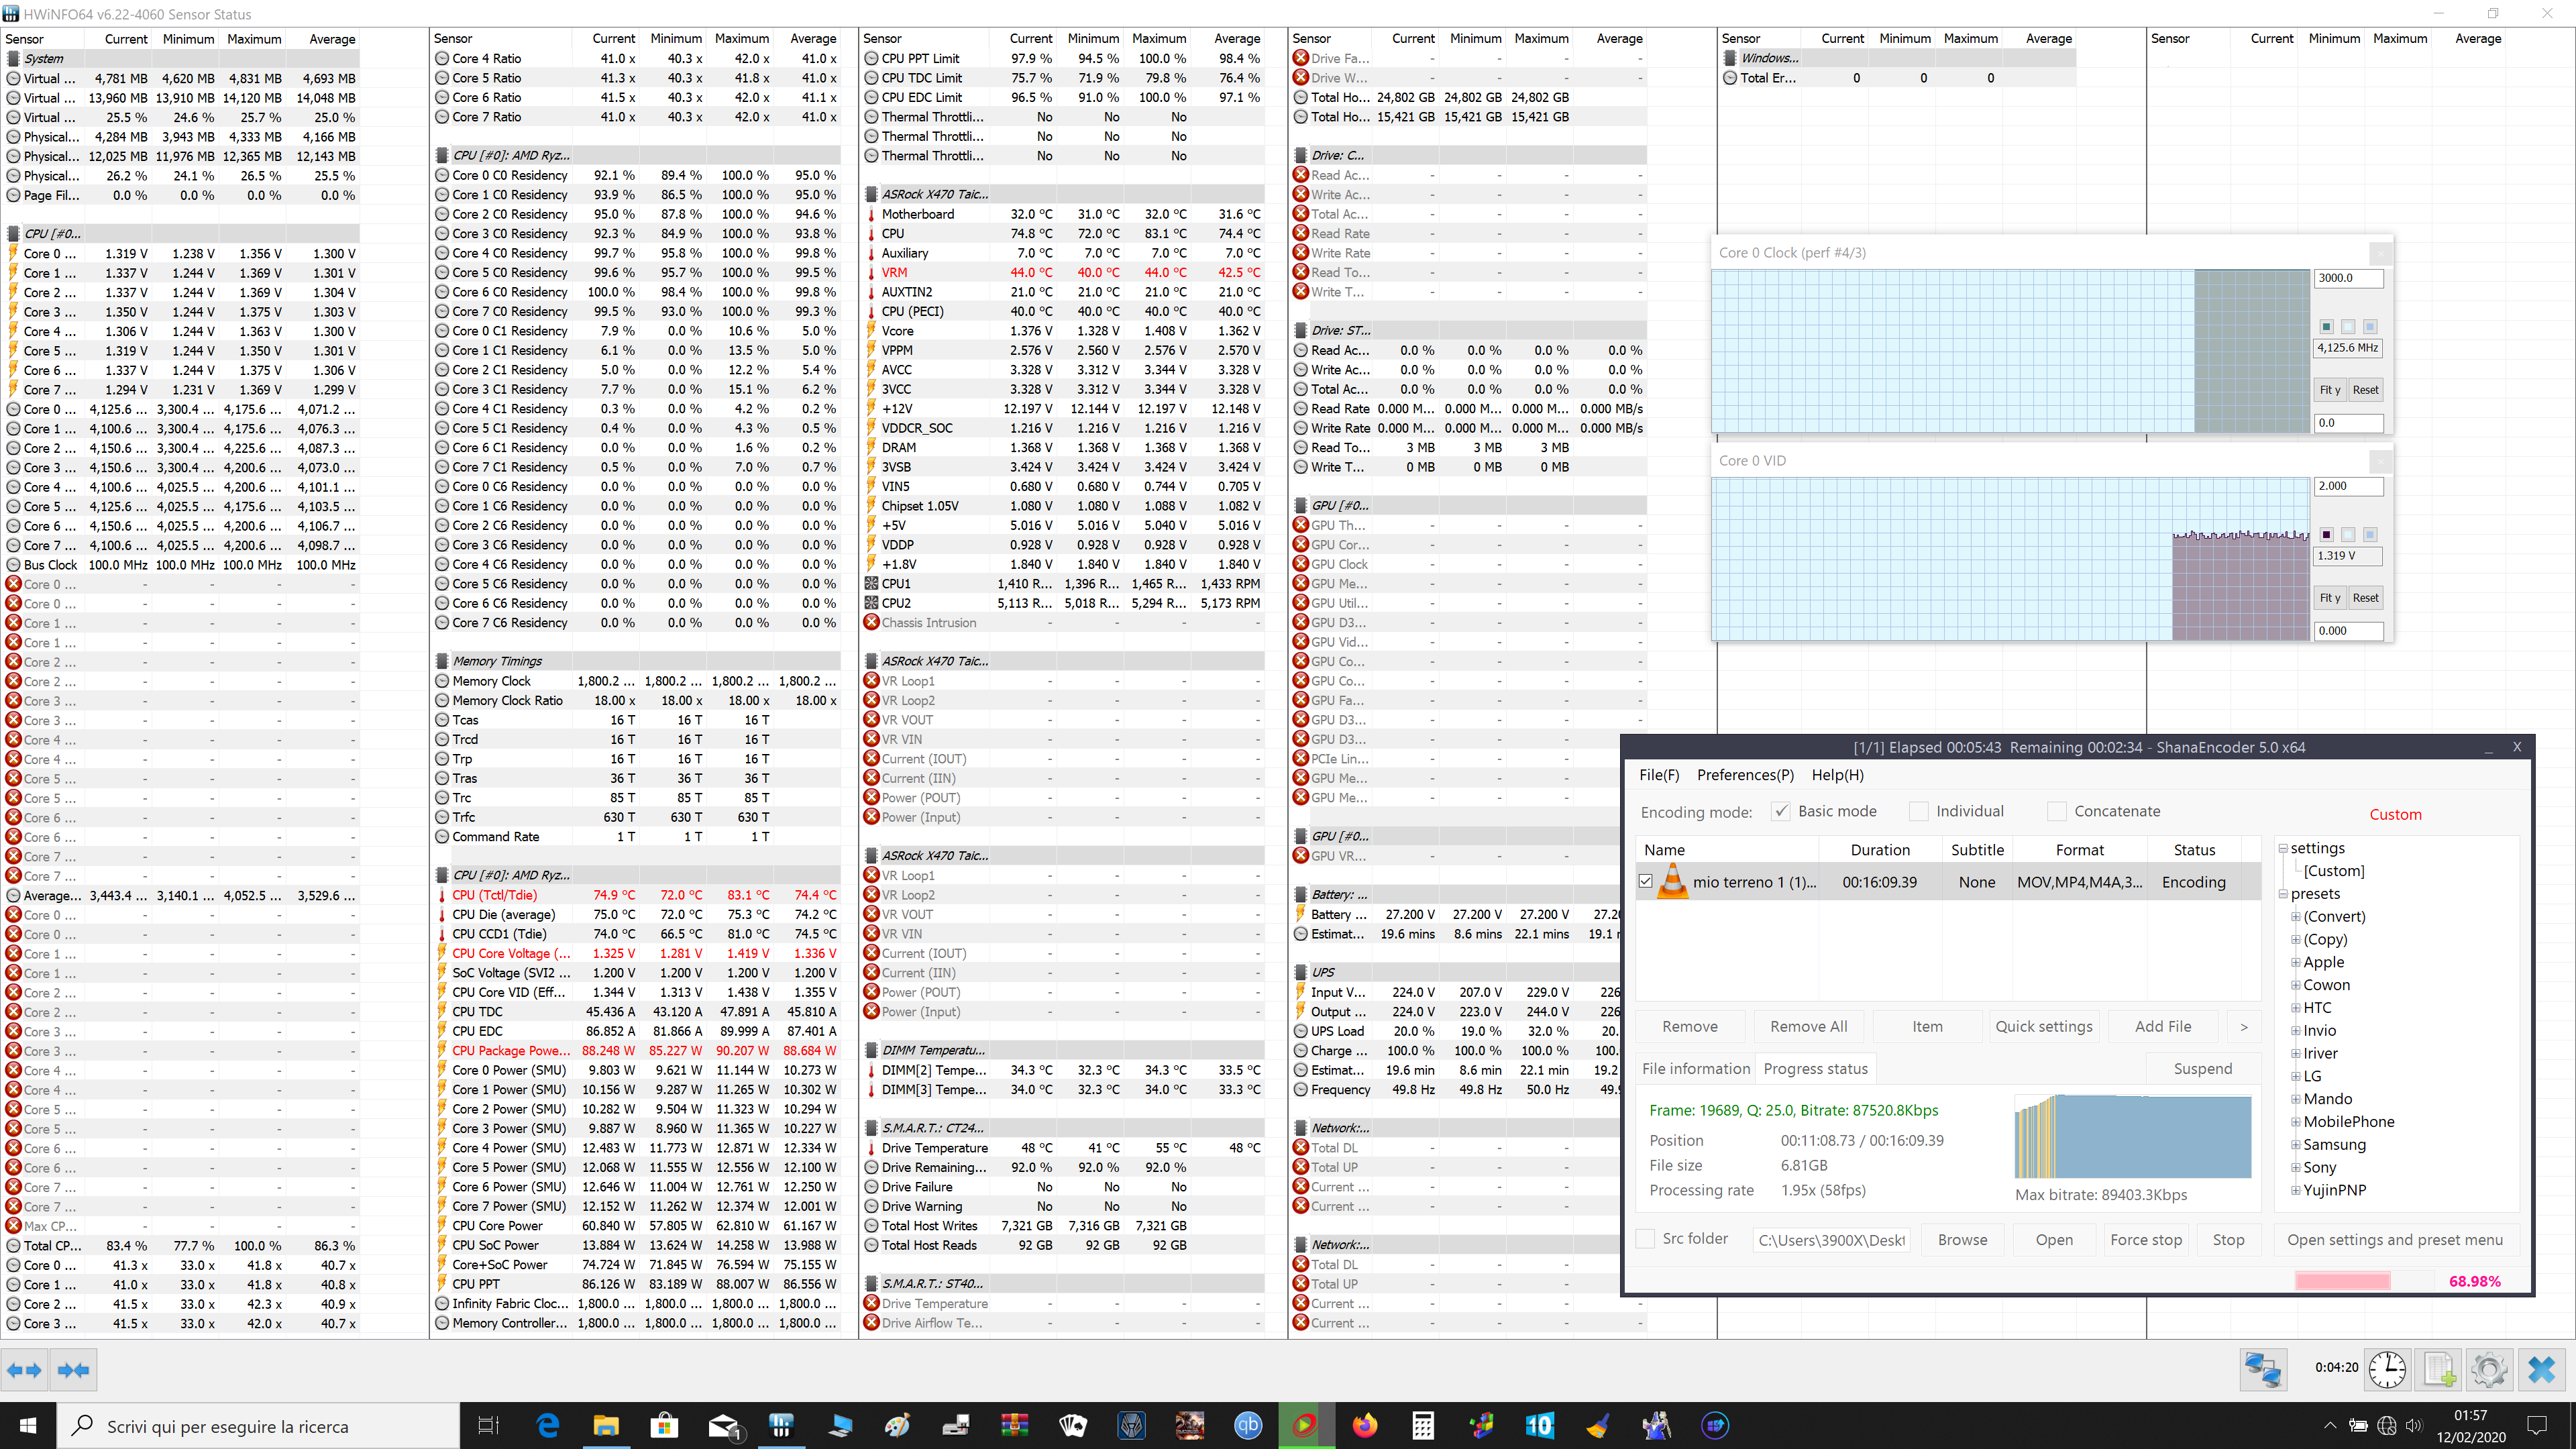2576x1449 pixels.
Task: Click the Windows taskbar search box
Action: [x=258, y=1426]
